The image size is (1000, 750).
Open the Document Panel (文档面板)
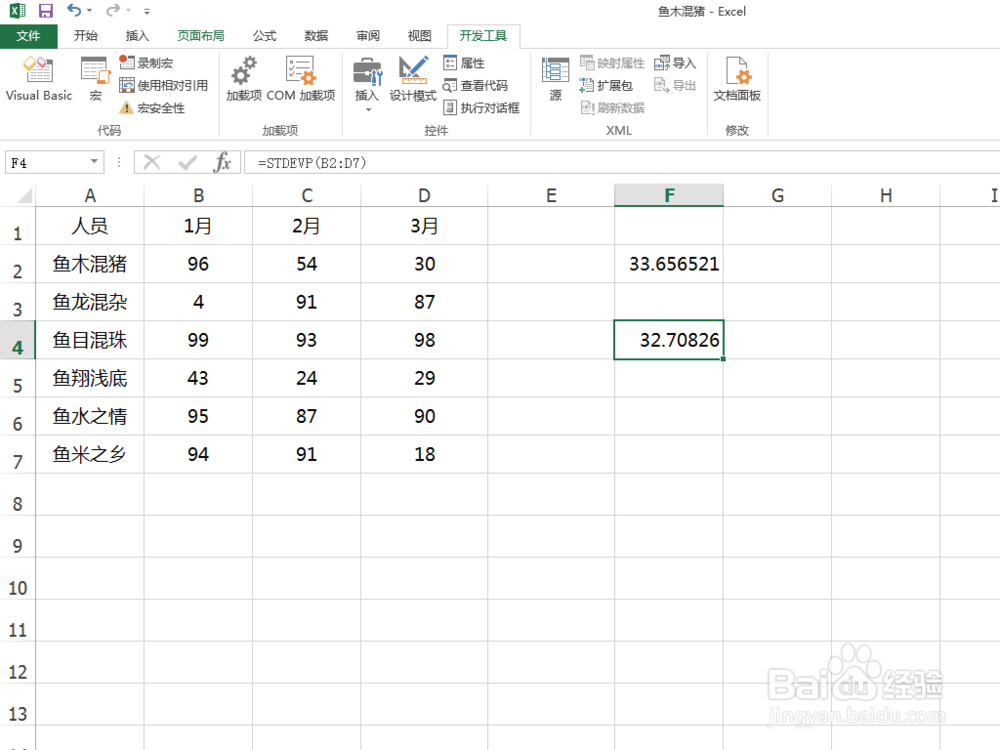pyautogui.click(x=737, y=79)
